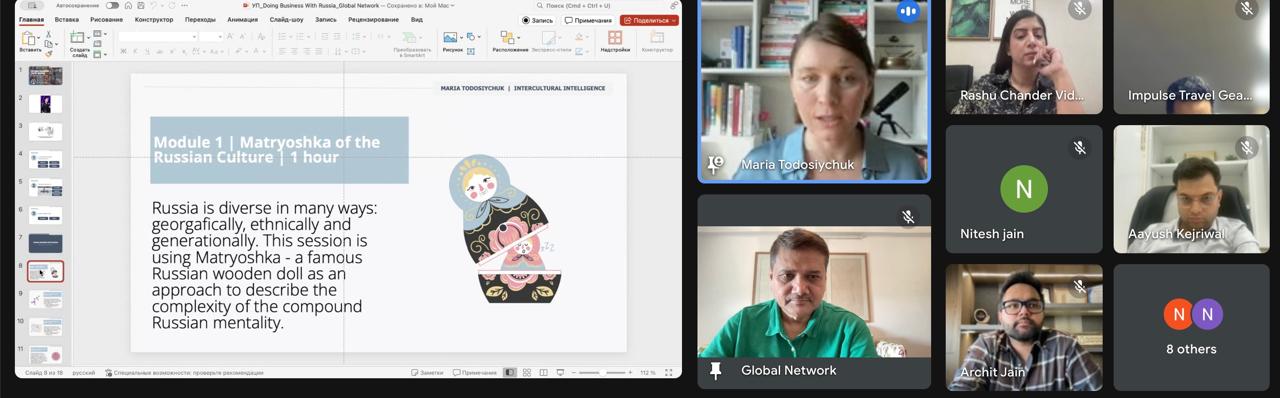This screenshot has height=398, width=1280.
Task: Click the 8 others participants tile
Action: pos(1191,327)
